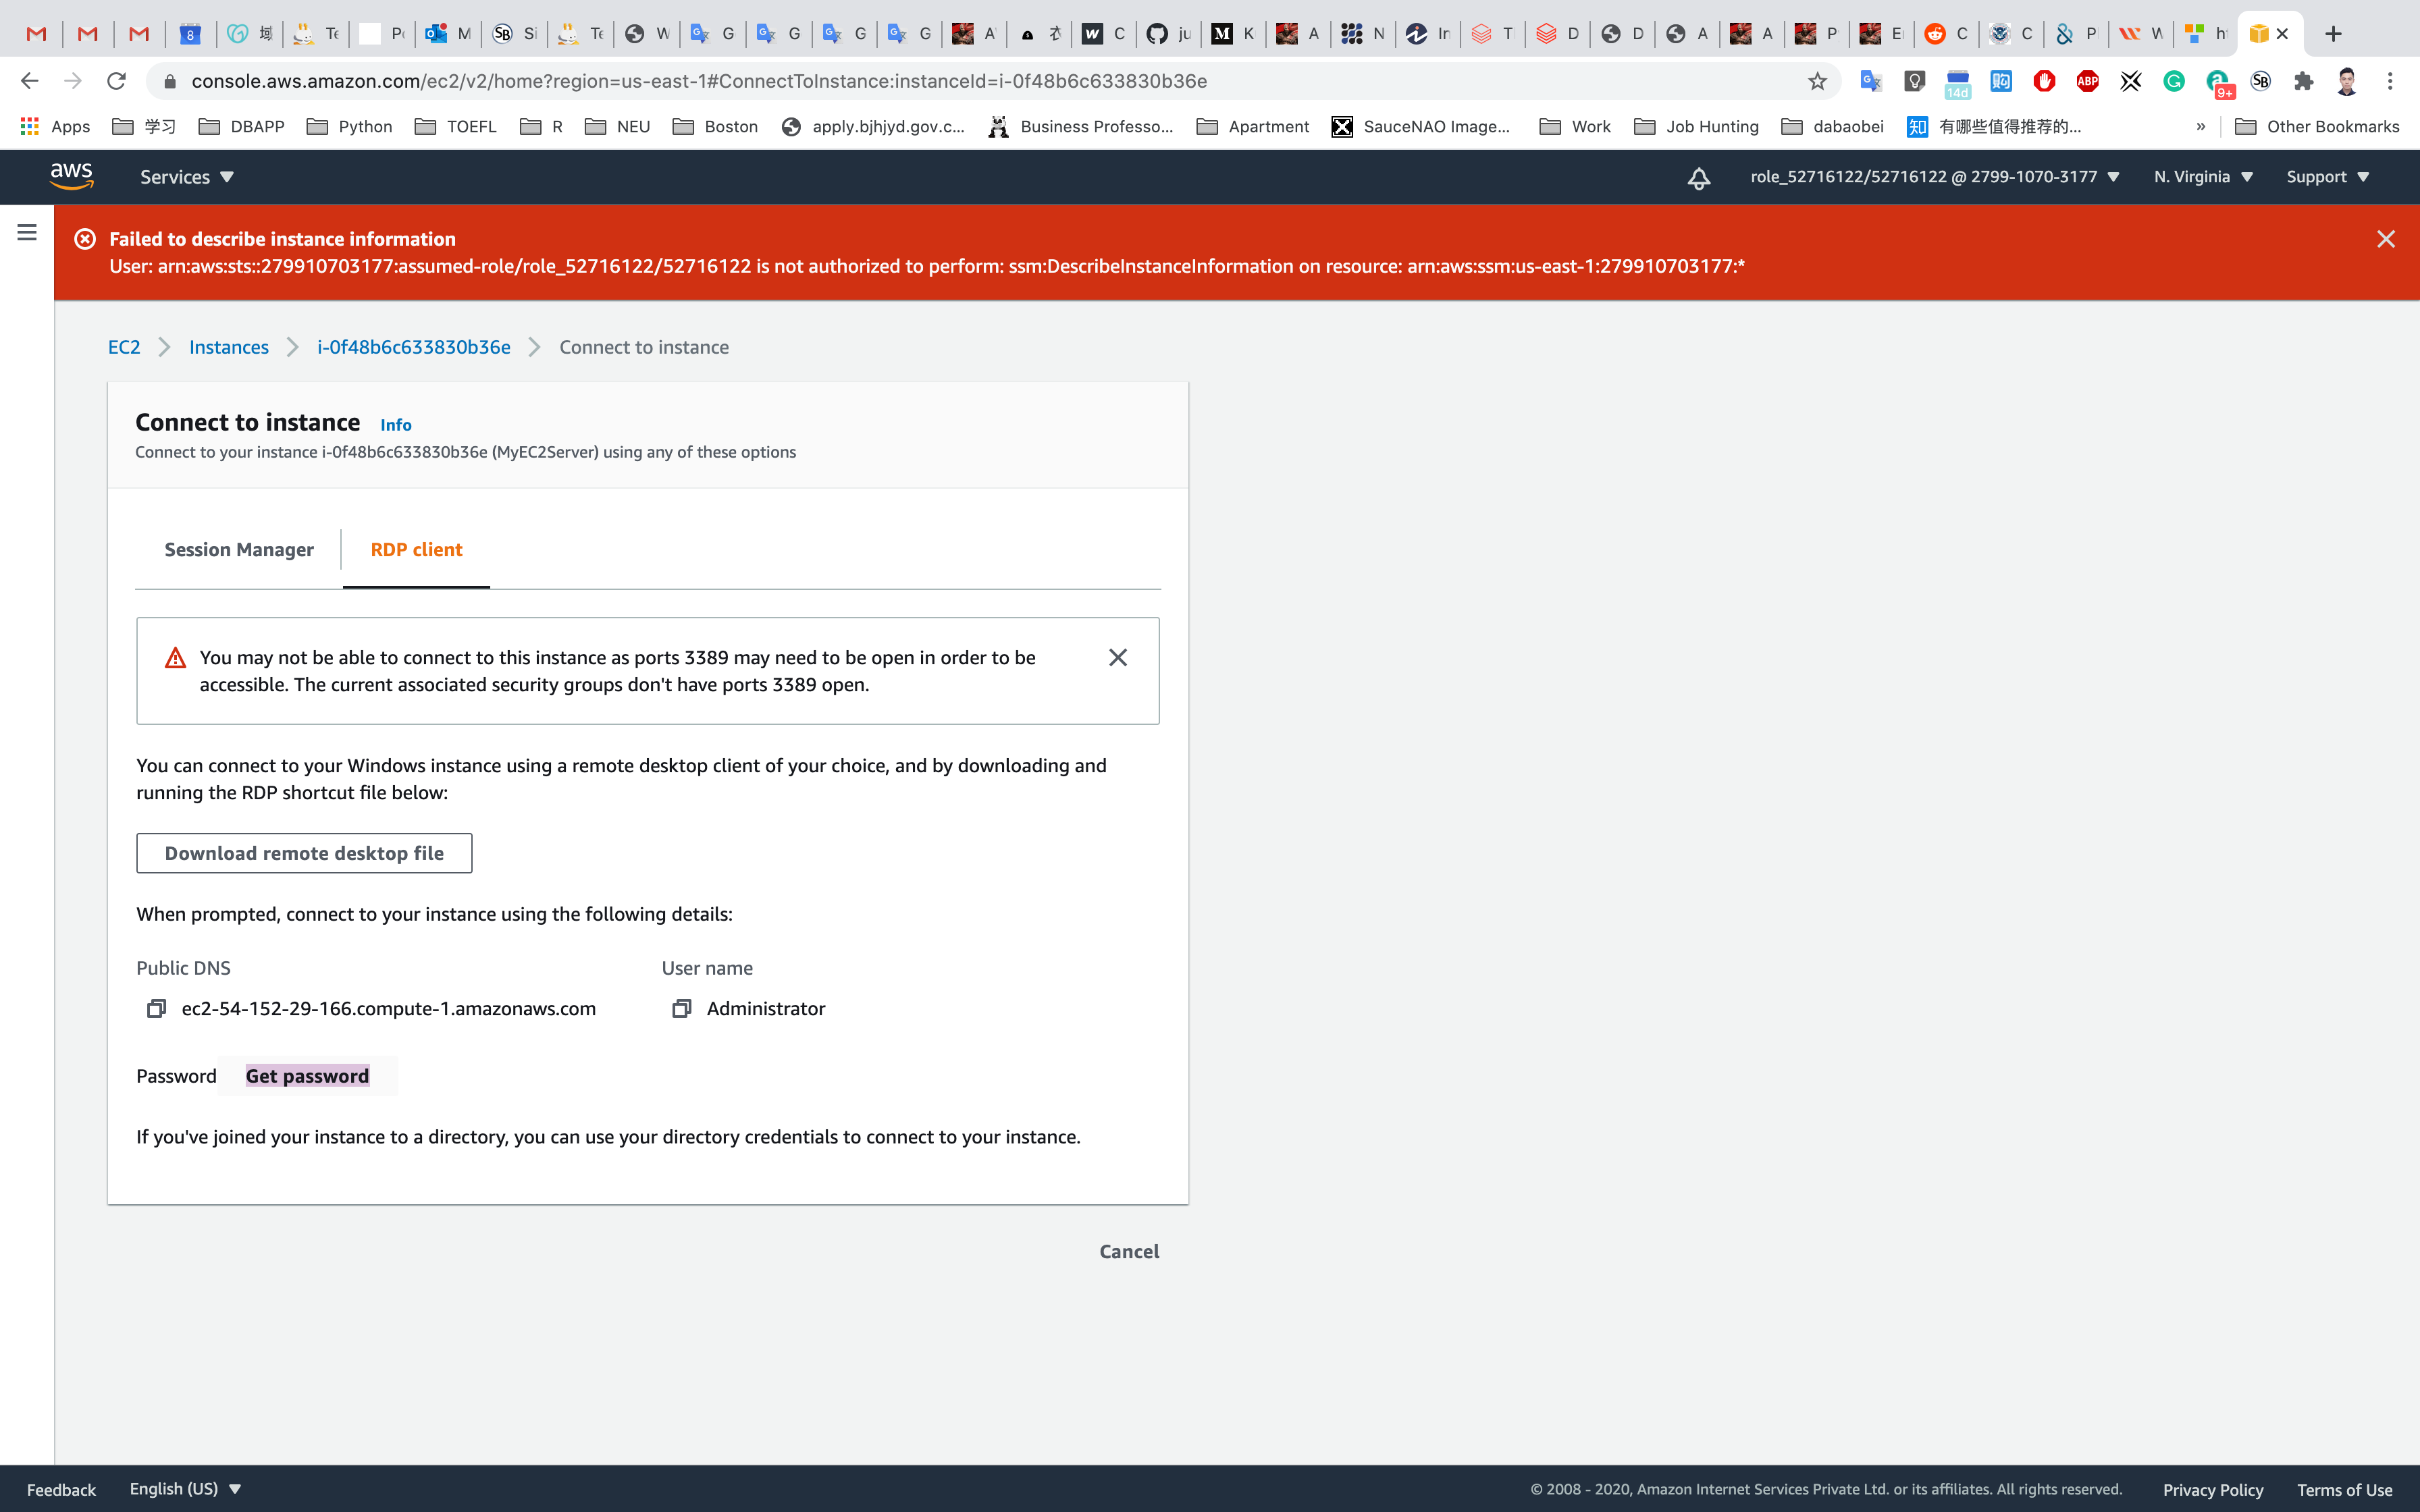2420x1512 pixels.
Task: Close the port 3389 warning alert
Action: click(1117, 657)
